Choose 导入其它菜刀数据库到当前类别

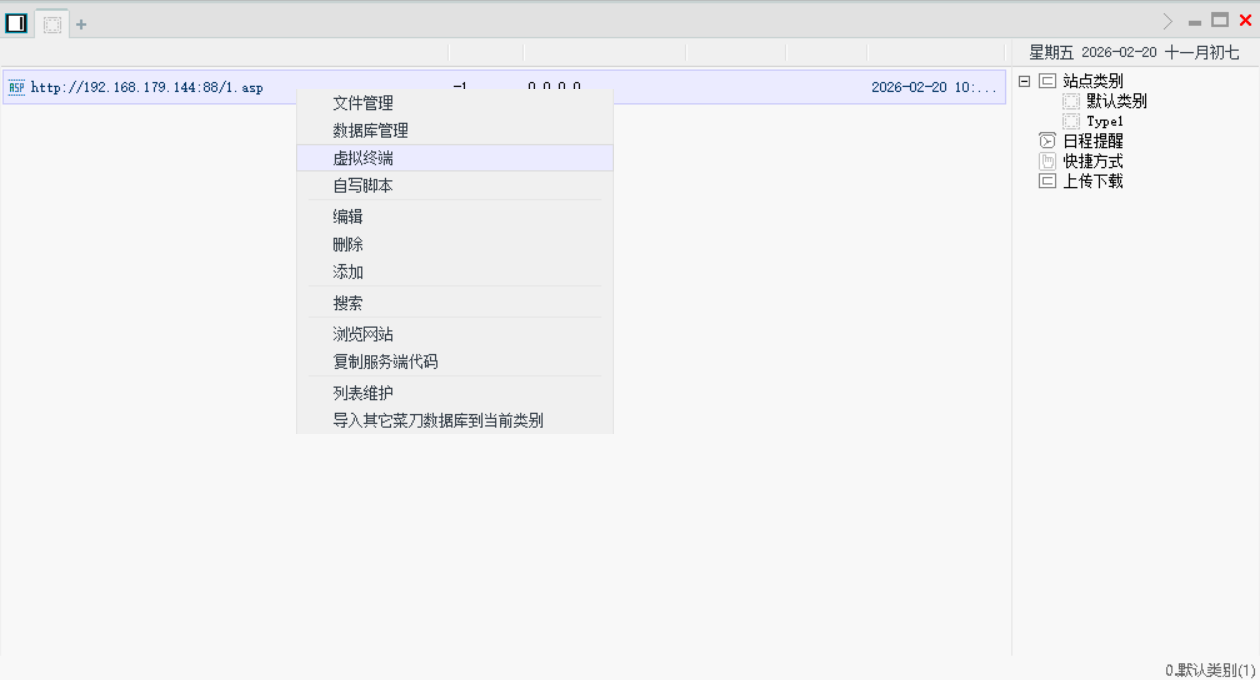tap(455, 420)
